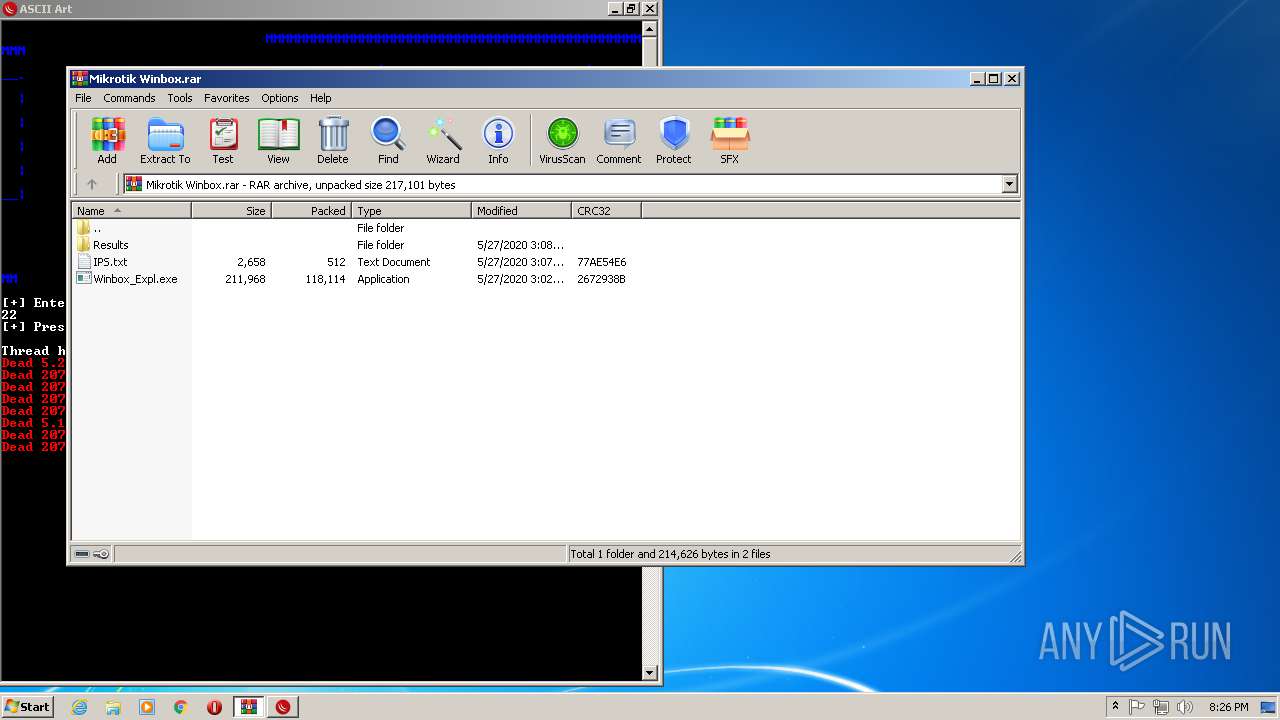Click packed size 118,114
Viewport: 1280px width, 720px height.
tap(325, 279)
